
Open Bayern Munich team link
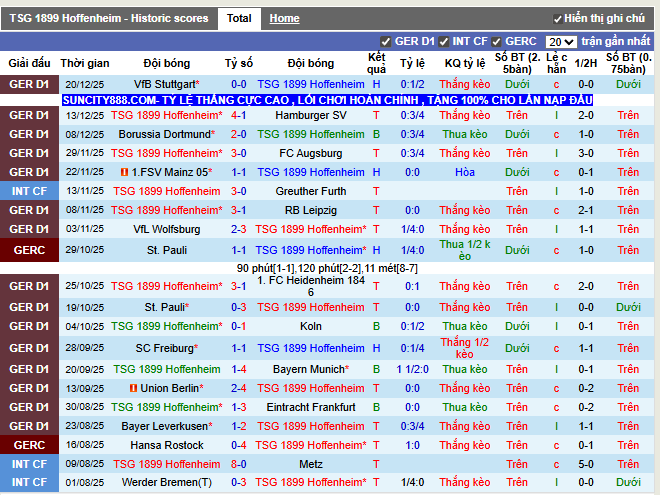point(309,369)
